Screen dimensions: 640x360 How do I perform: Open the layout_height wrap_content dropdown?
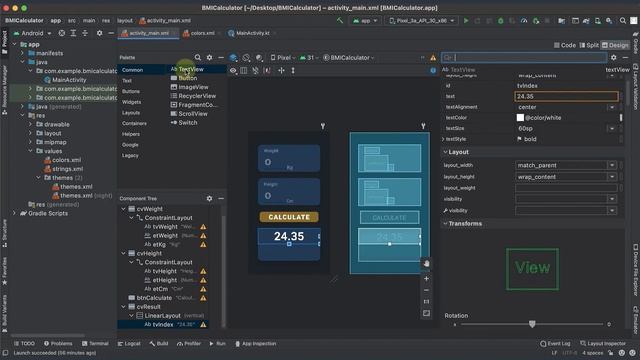(x=612, y=177)
